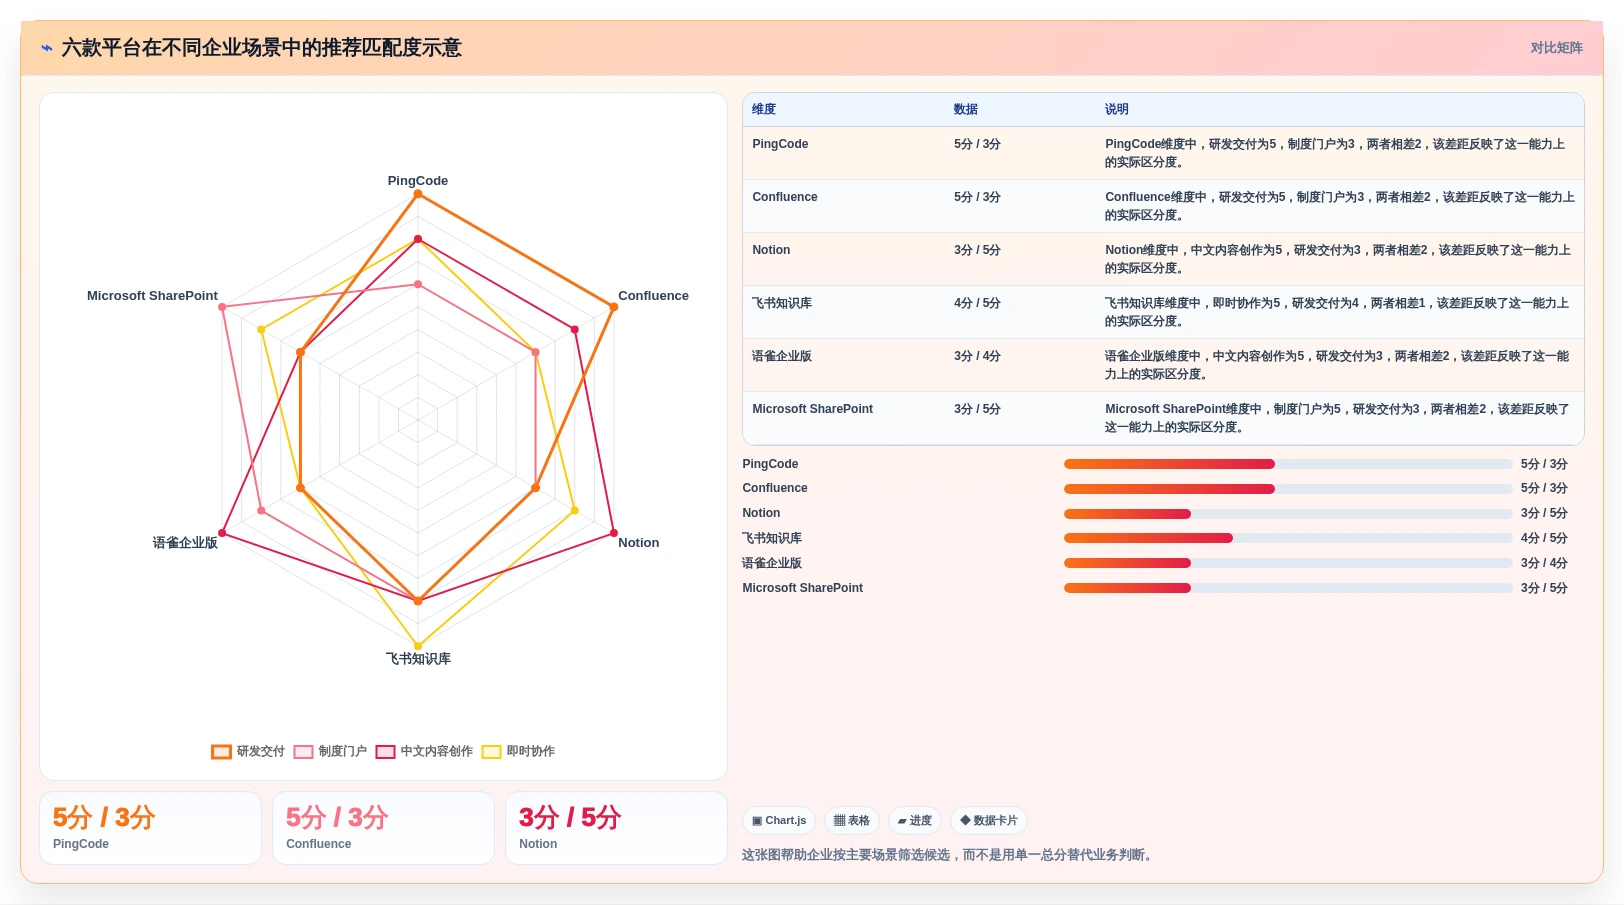Click the Confluence progress bar
1624x905 pixels.
click(x=1288, y=489)
